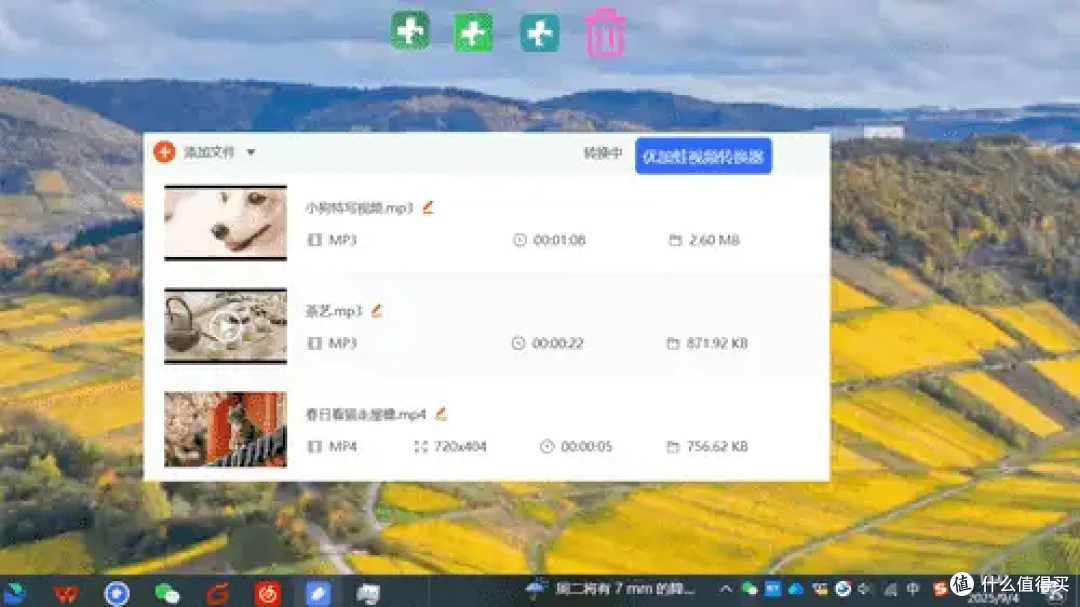Image resolution: width=1080 pixels, height=607 pixels.
Task: Play the tea set video thumbnail
Action: (x=225, y=326)
